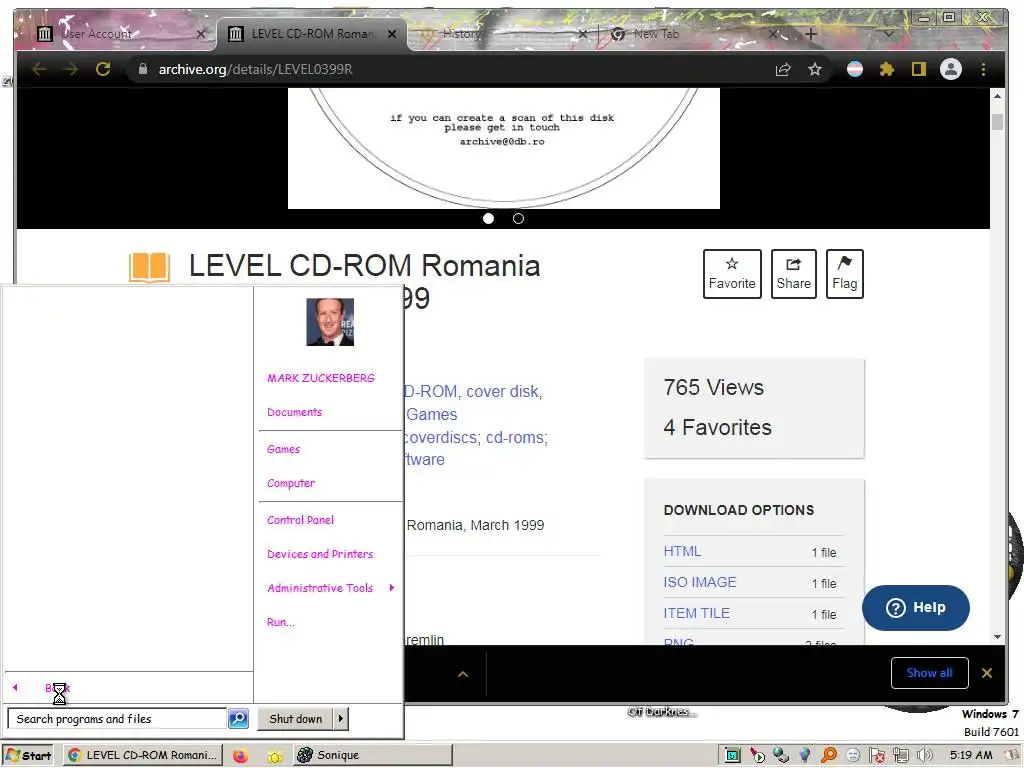Click the Games topic link
The width and height of the screenshot is (1024, 768).
pos(432,414)
